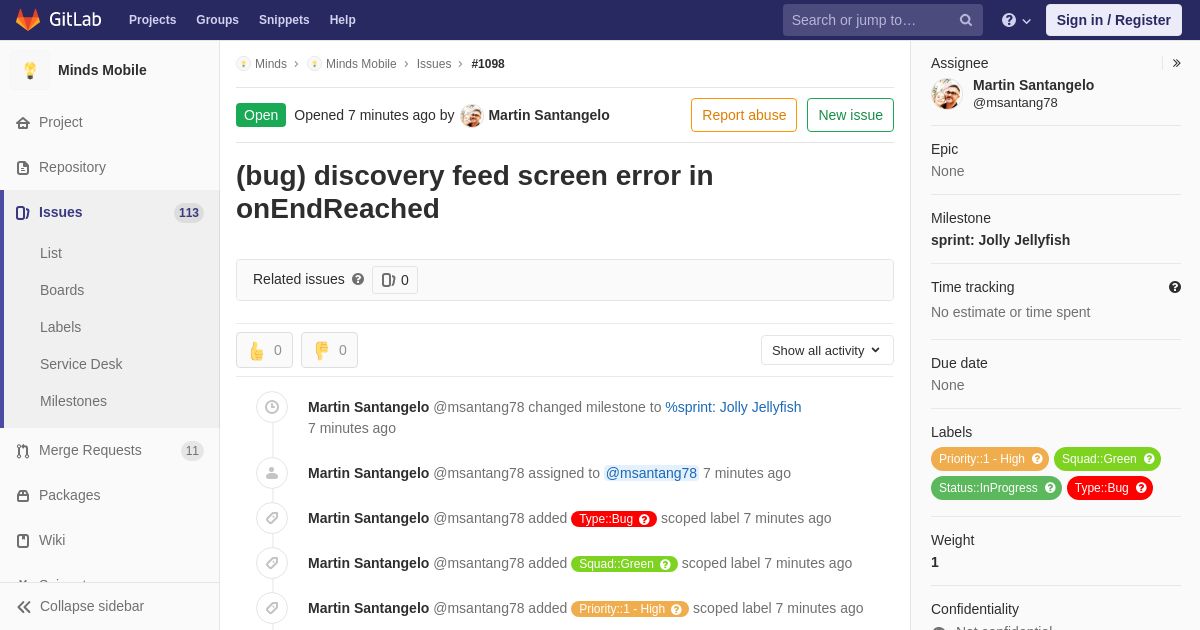Click the search magnifier icon
Screen dimensions: 1200x630
[966, 20]
